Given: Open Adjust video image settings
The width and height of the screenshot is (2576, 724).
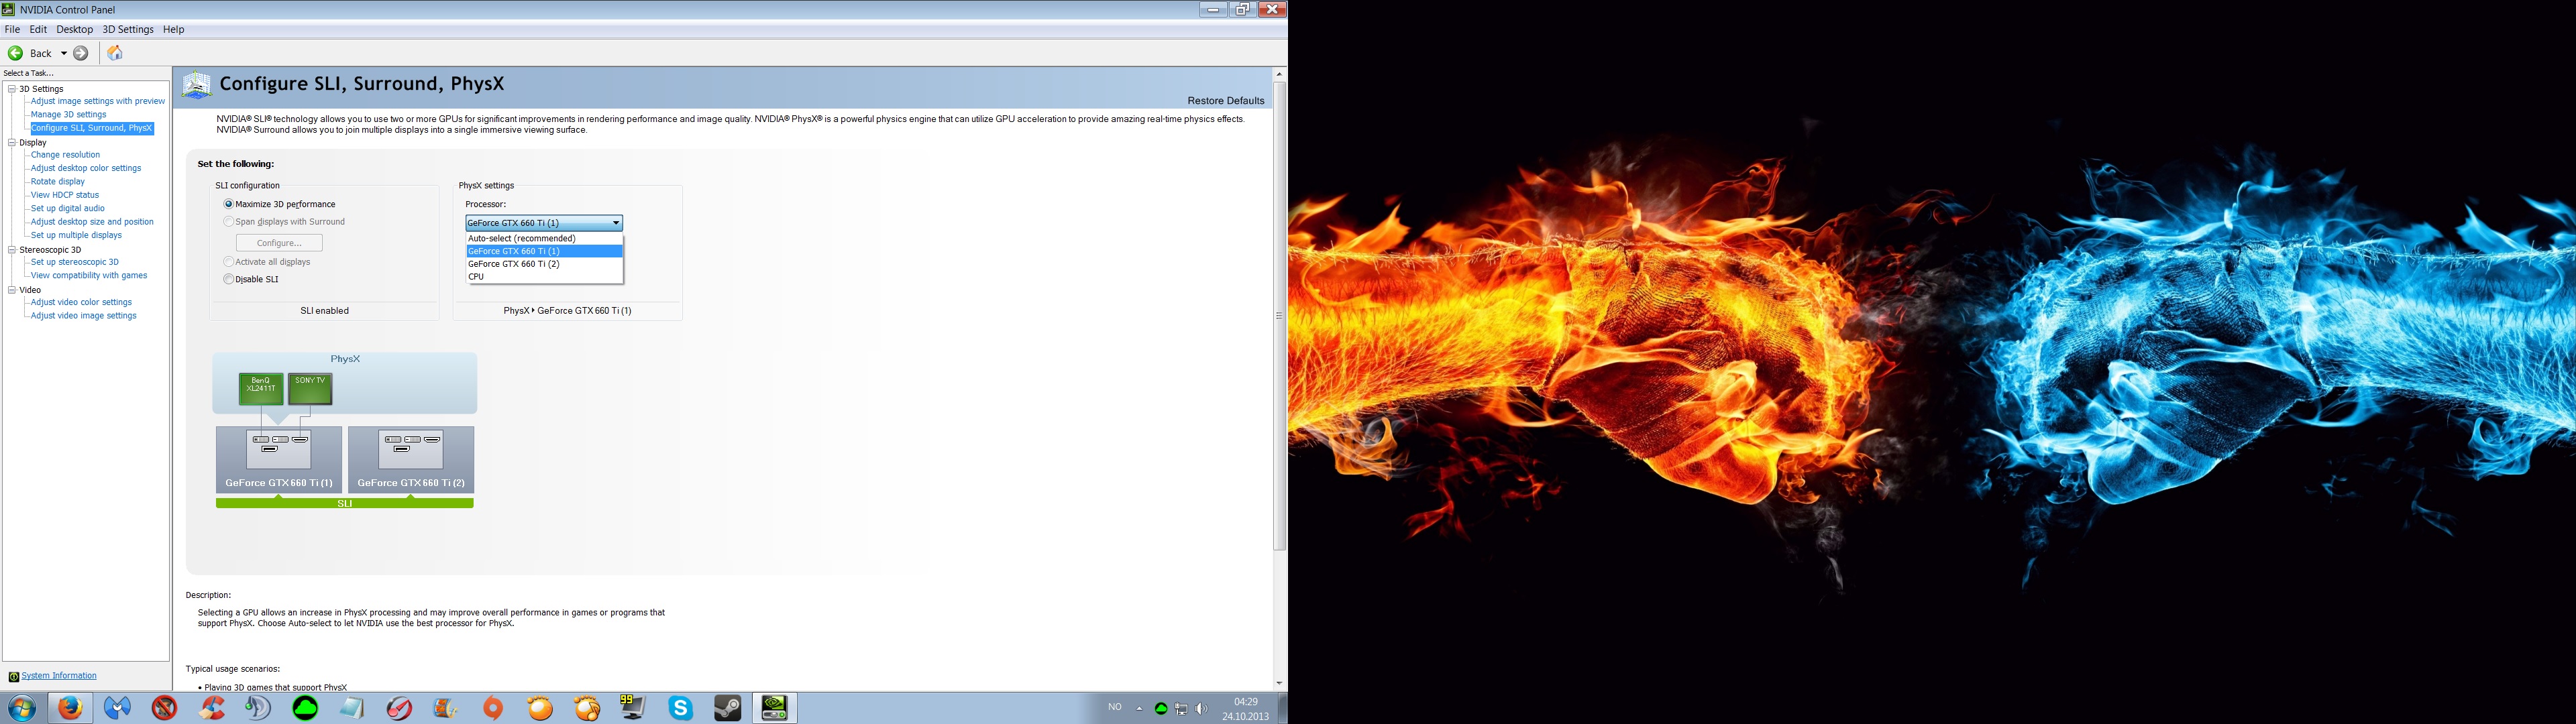Looking at the screenshot, I should (83, 316).
